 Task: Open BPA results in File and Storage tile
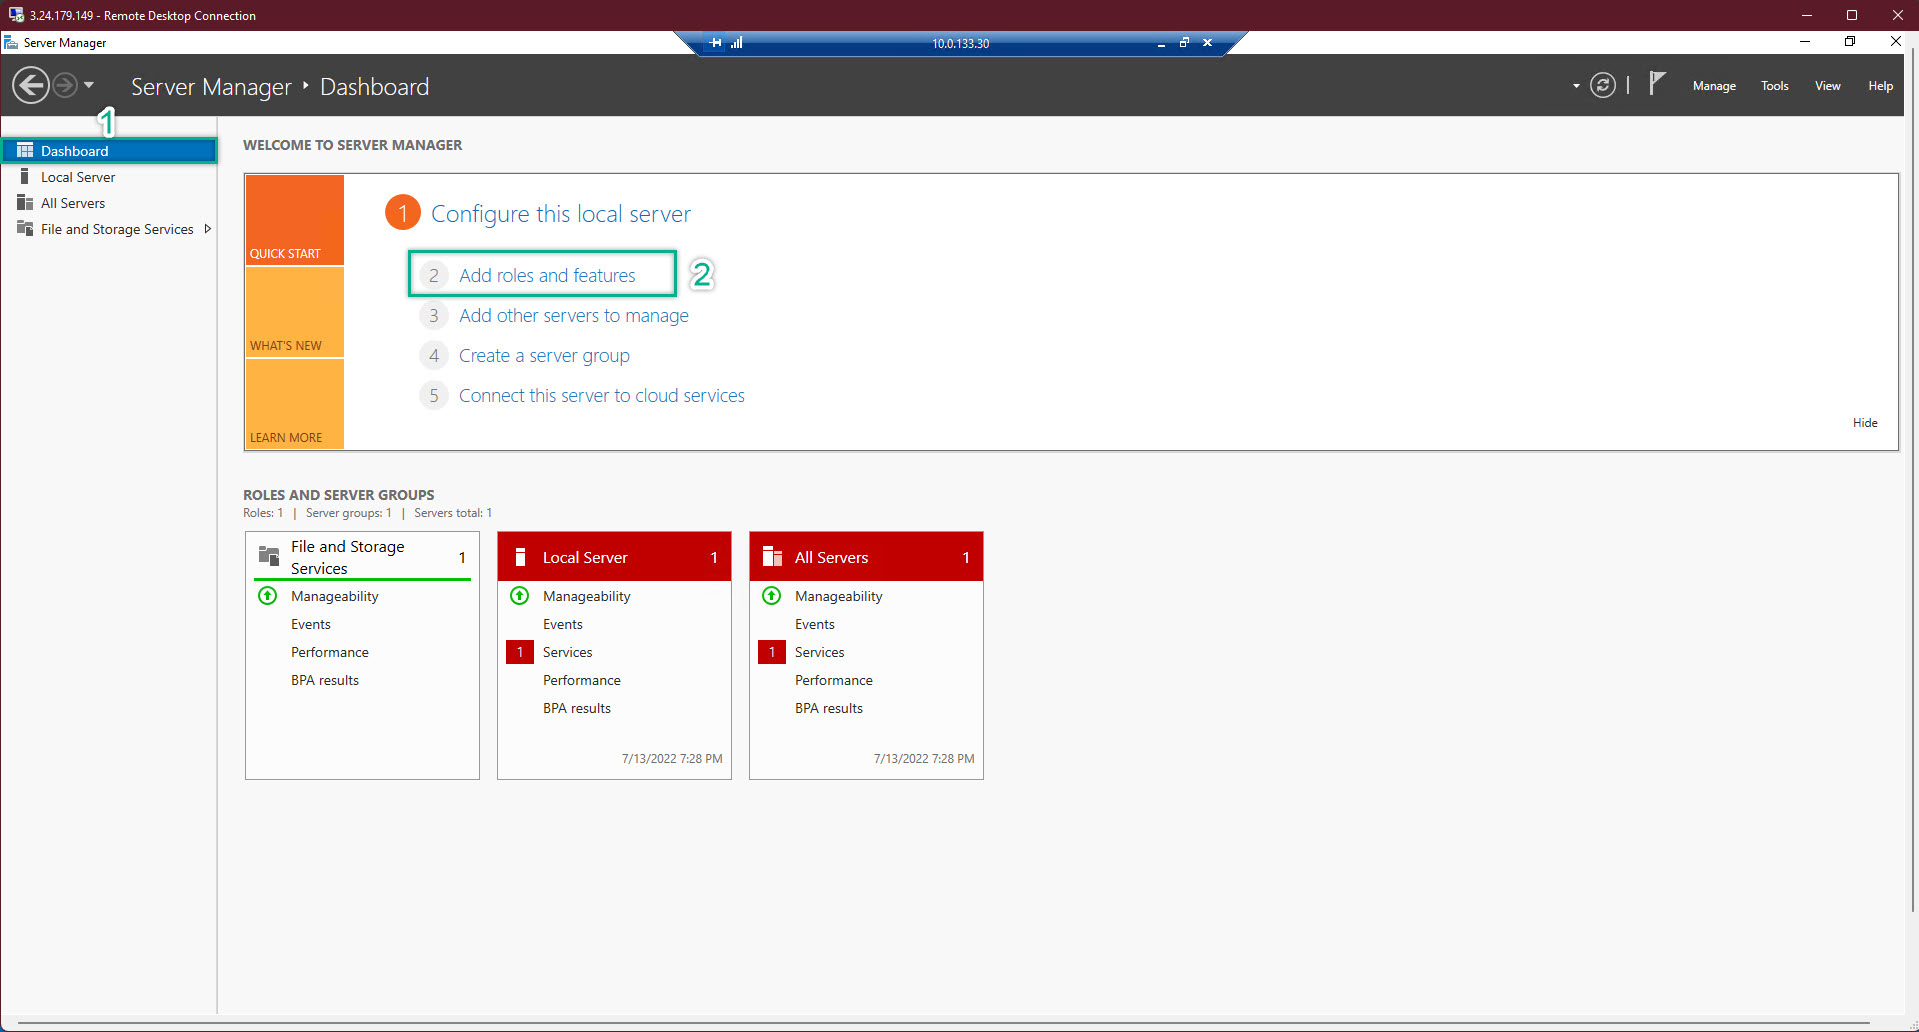pos(325,680)
